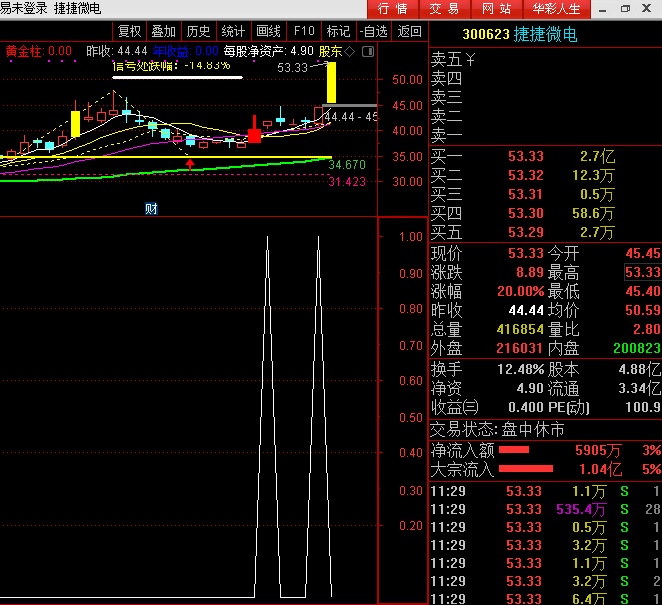The height and width of the screenshot is (605, 662).
Task: Click the 财 financial marker icon
Action: pyautogui.click(x=151, y=208)
